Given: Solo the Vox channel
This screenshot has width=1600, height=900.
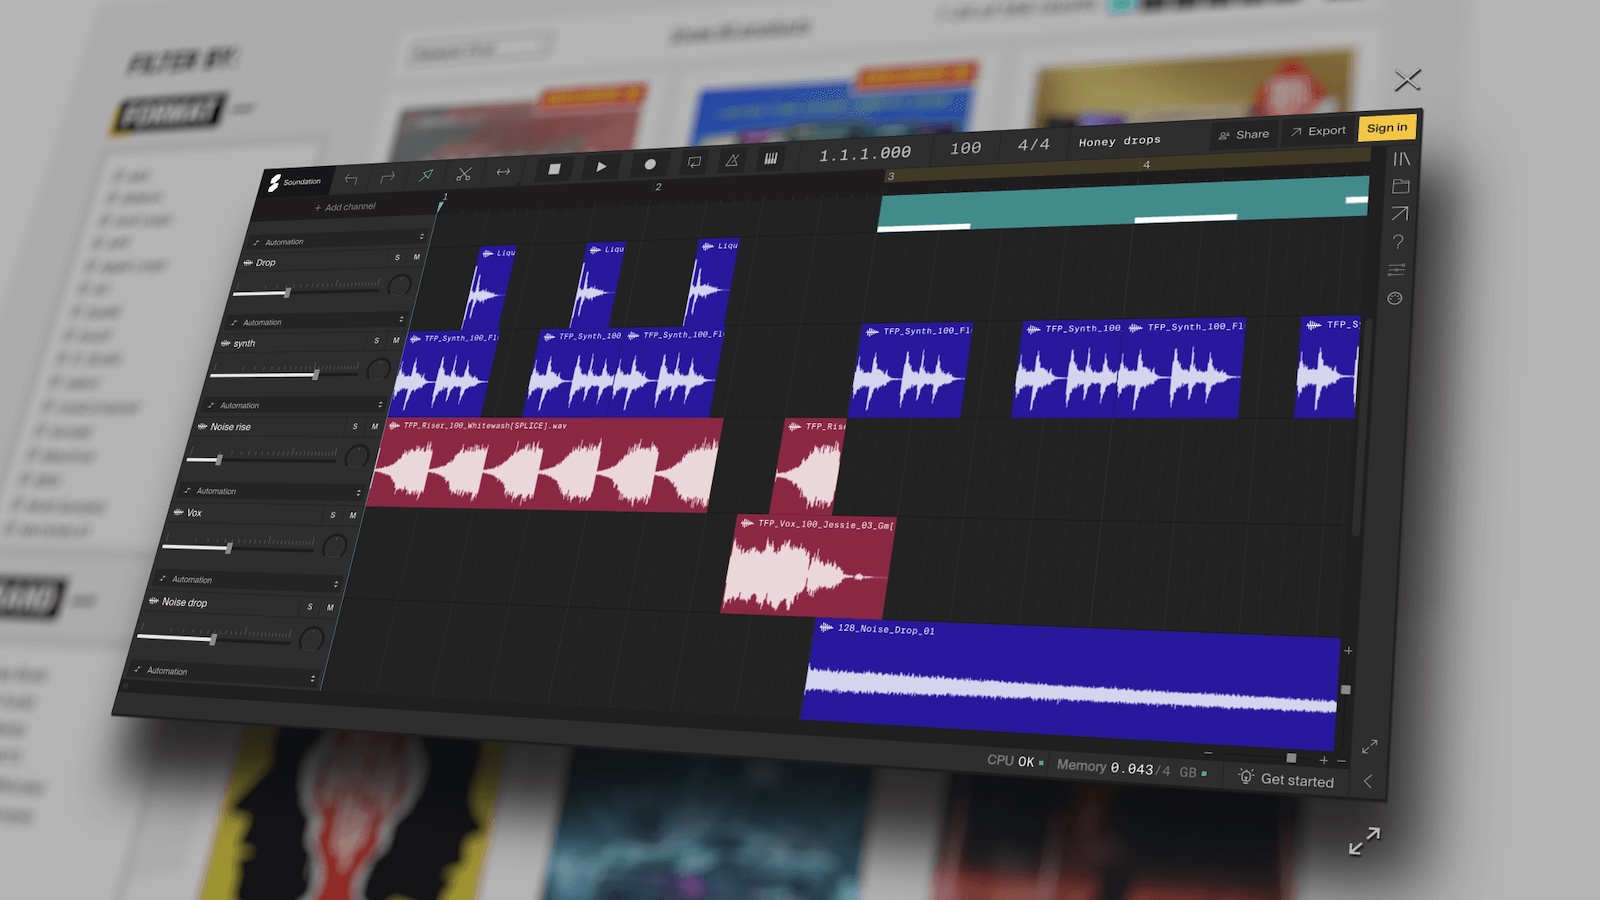Looking at the screenshot, I should 333,513.
